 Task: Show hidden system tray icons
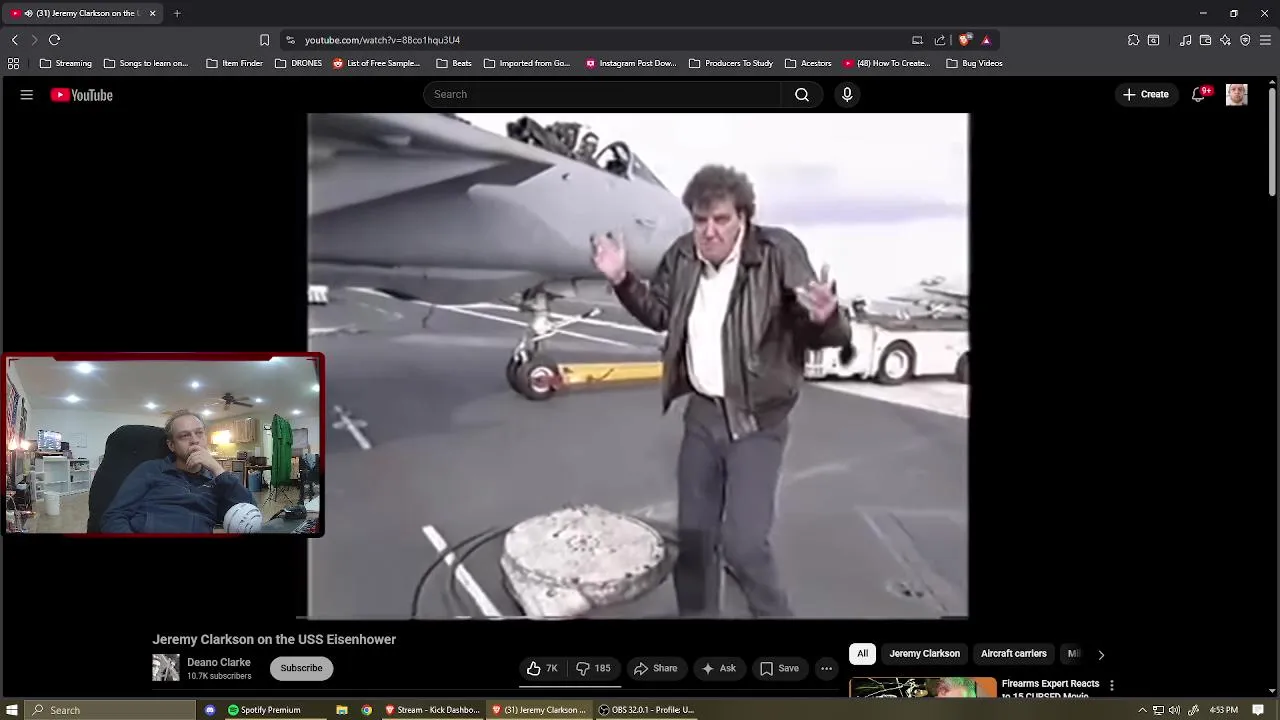(x=1142, y=710)
